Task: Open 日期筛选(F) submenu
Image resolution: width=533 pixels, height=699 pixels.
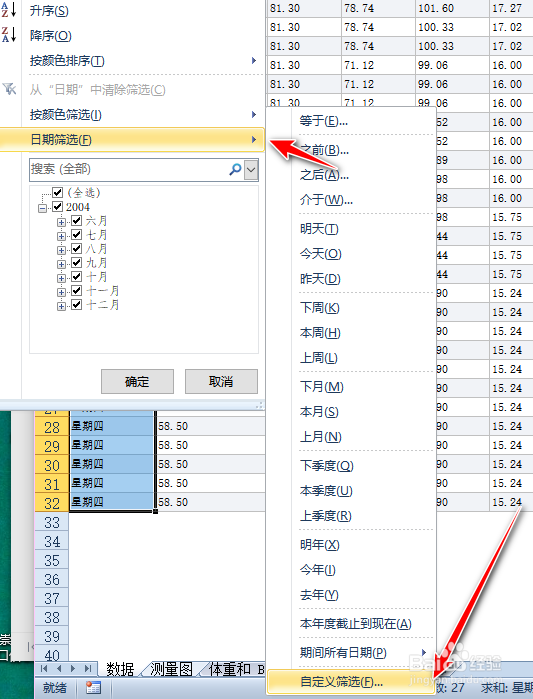Action: [x=132, y=140]
